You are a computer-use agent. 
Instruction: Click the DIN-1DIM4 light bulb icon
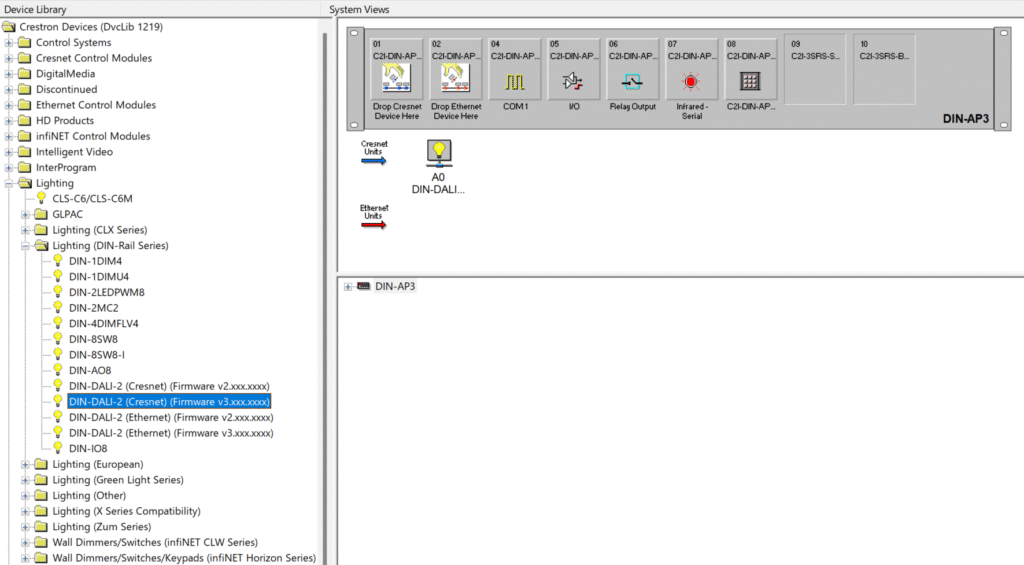pyautogui.click(x=57, y=260)
